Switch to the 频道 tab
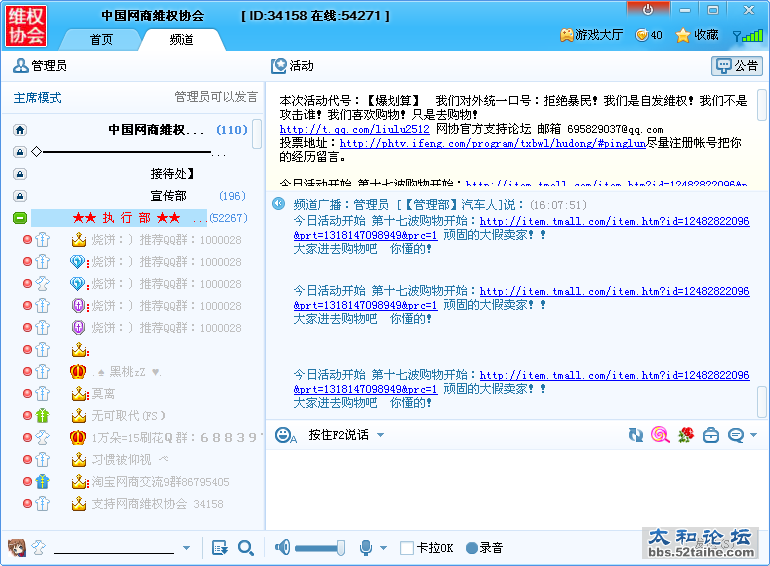This screenshot has width=770, height=566. (x=181, y=39)
